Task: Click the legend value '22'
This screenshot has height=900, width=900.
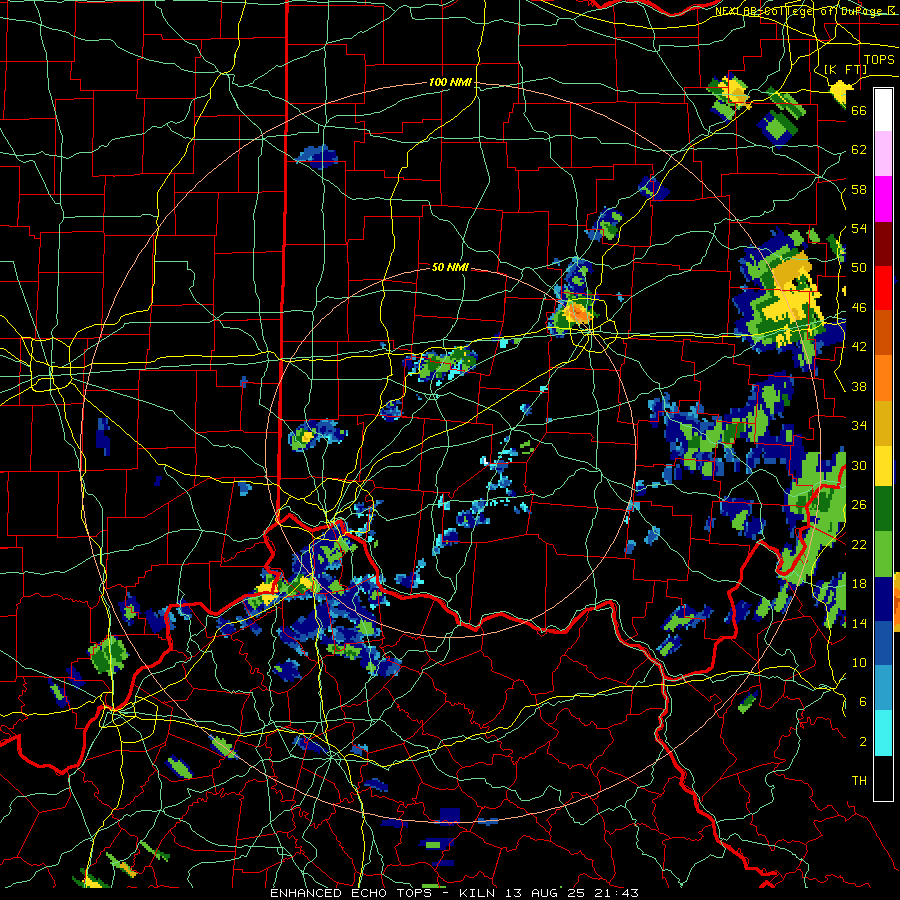Action: click(859, 544)
